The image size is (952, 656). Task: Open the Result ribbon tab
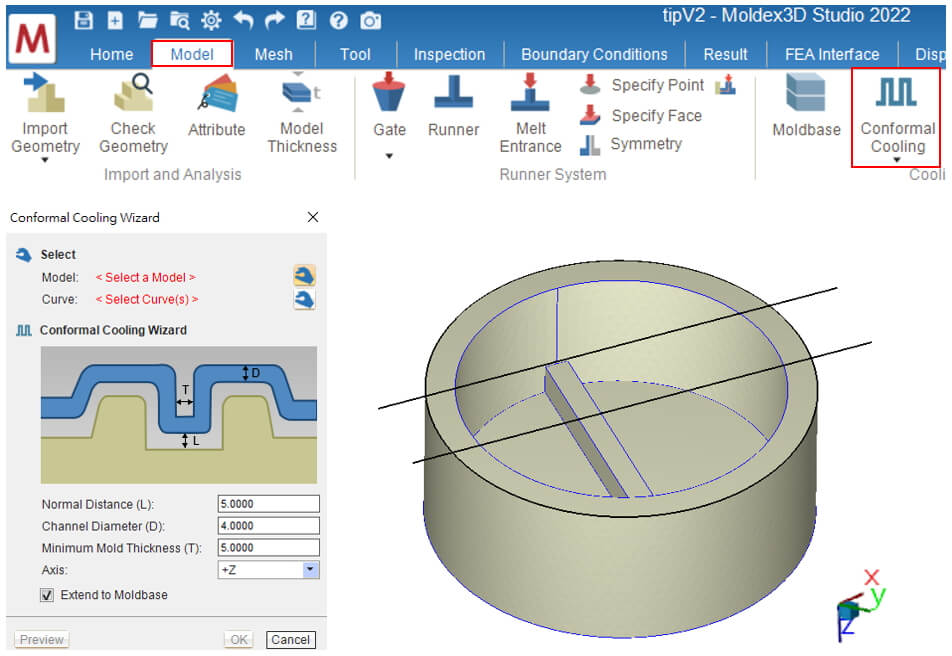726,54
